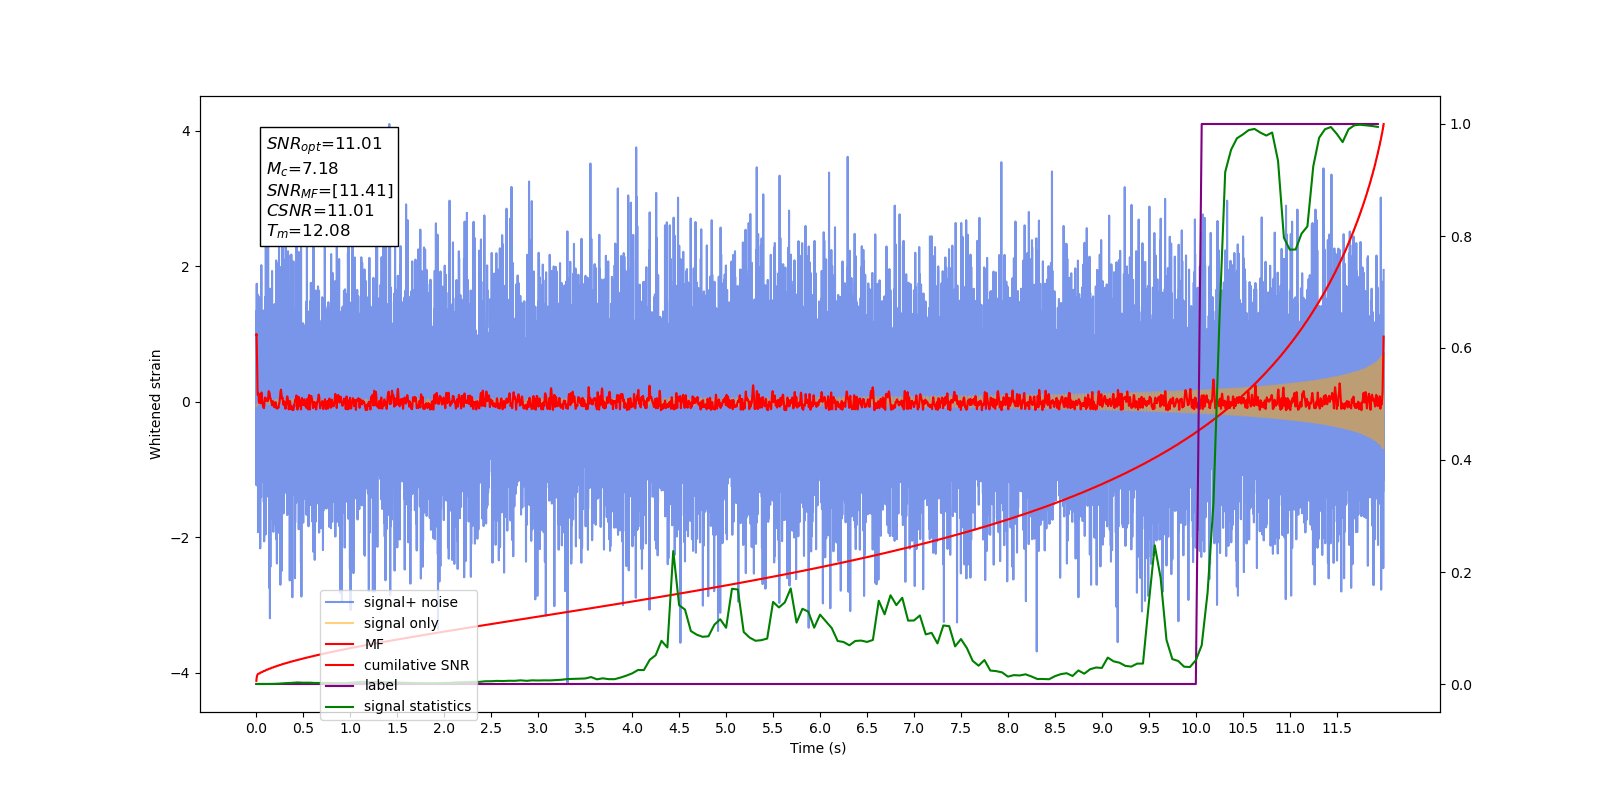Viewport: 1600px width, 800px height.
Task: Click the left y-axis tick label 2
Action: pos(186,267)
